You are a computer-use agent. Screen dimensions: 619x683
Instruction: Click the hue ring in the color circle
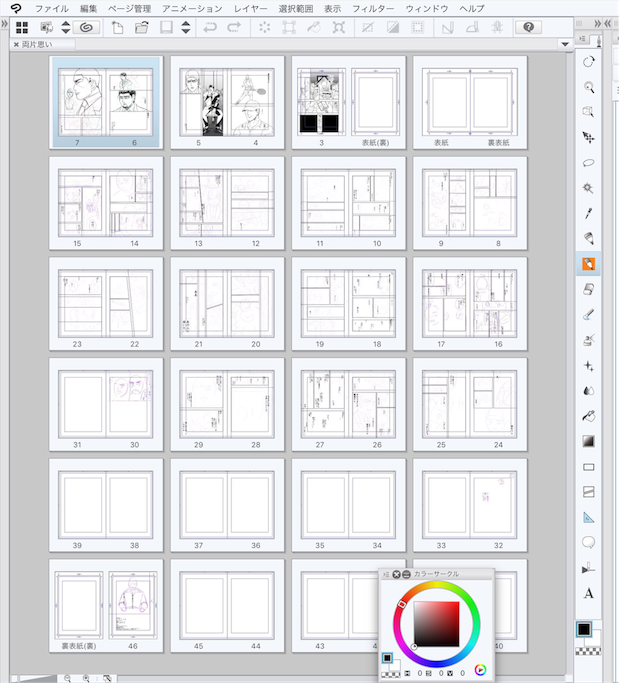(x=436, y=587)
